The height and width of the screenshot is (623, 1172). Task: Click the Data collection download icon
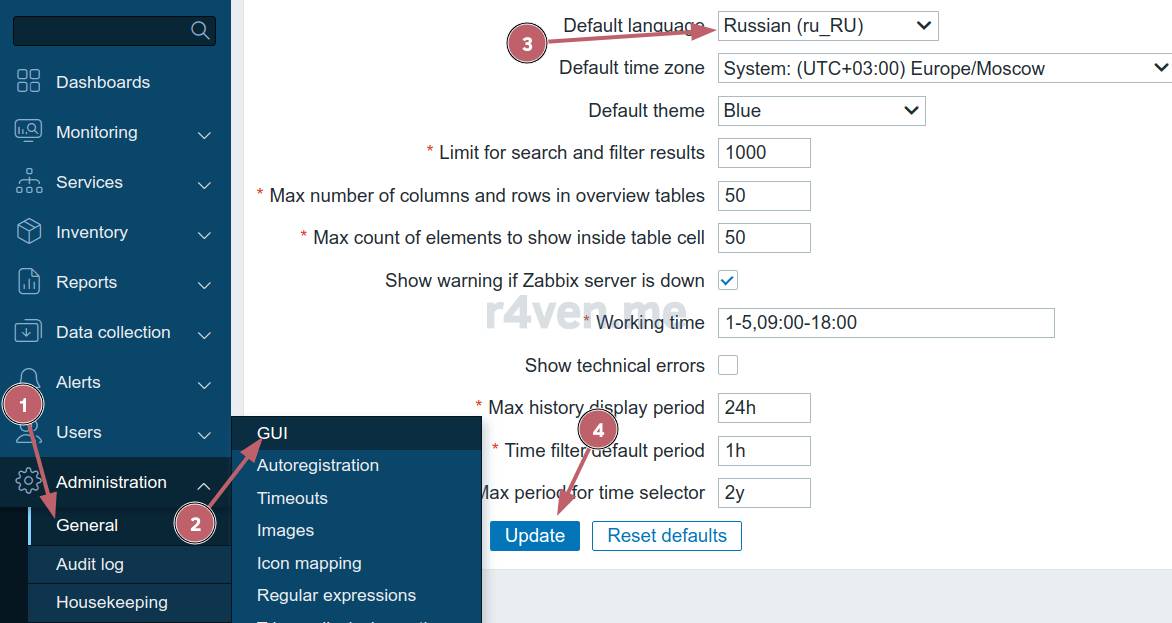pos(29,332)
